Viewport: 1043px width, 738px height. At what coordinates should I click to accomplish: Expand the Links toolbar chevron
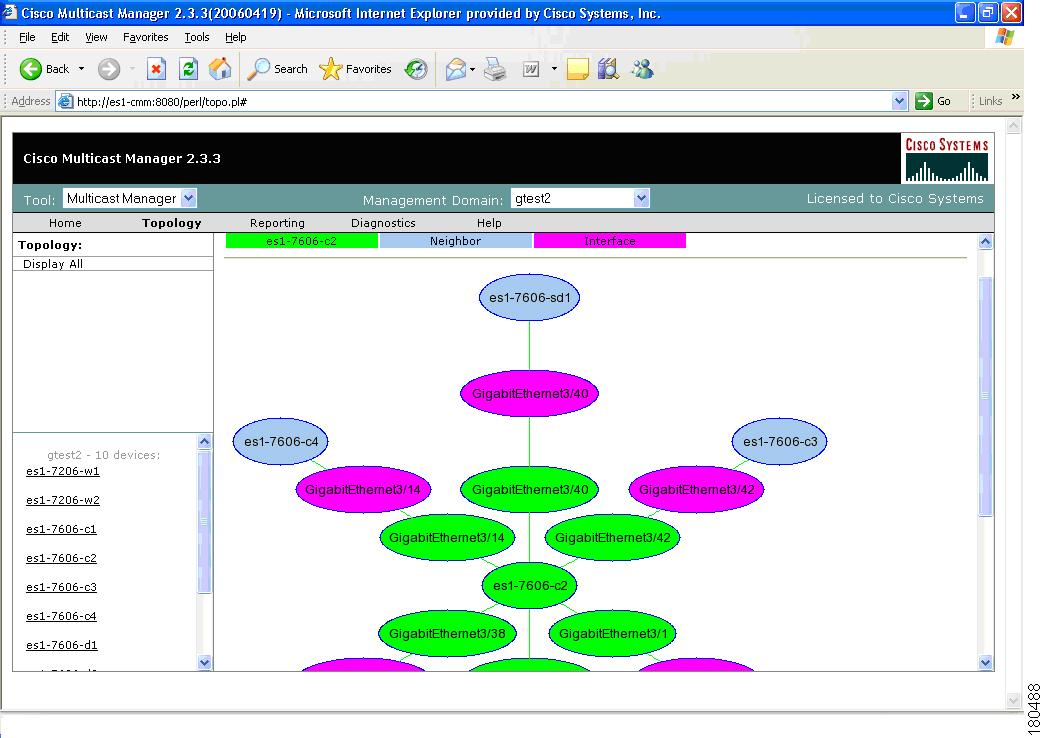click(1016, 97)
